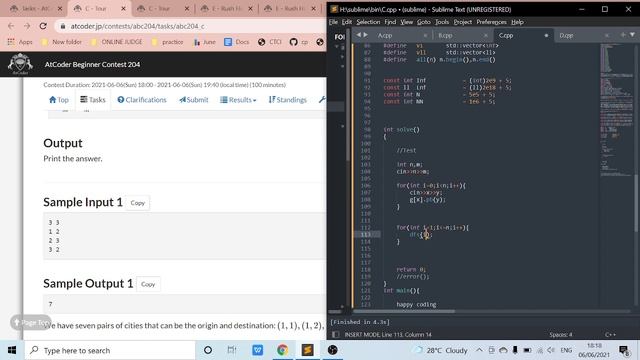The image size is (640, 360).
Task: Open Sublime Edit menu
Action: [347, 22]
